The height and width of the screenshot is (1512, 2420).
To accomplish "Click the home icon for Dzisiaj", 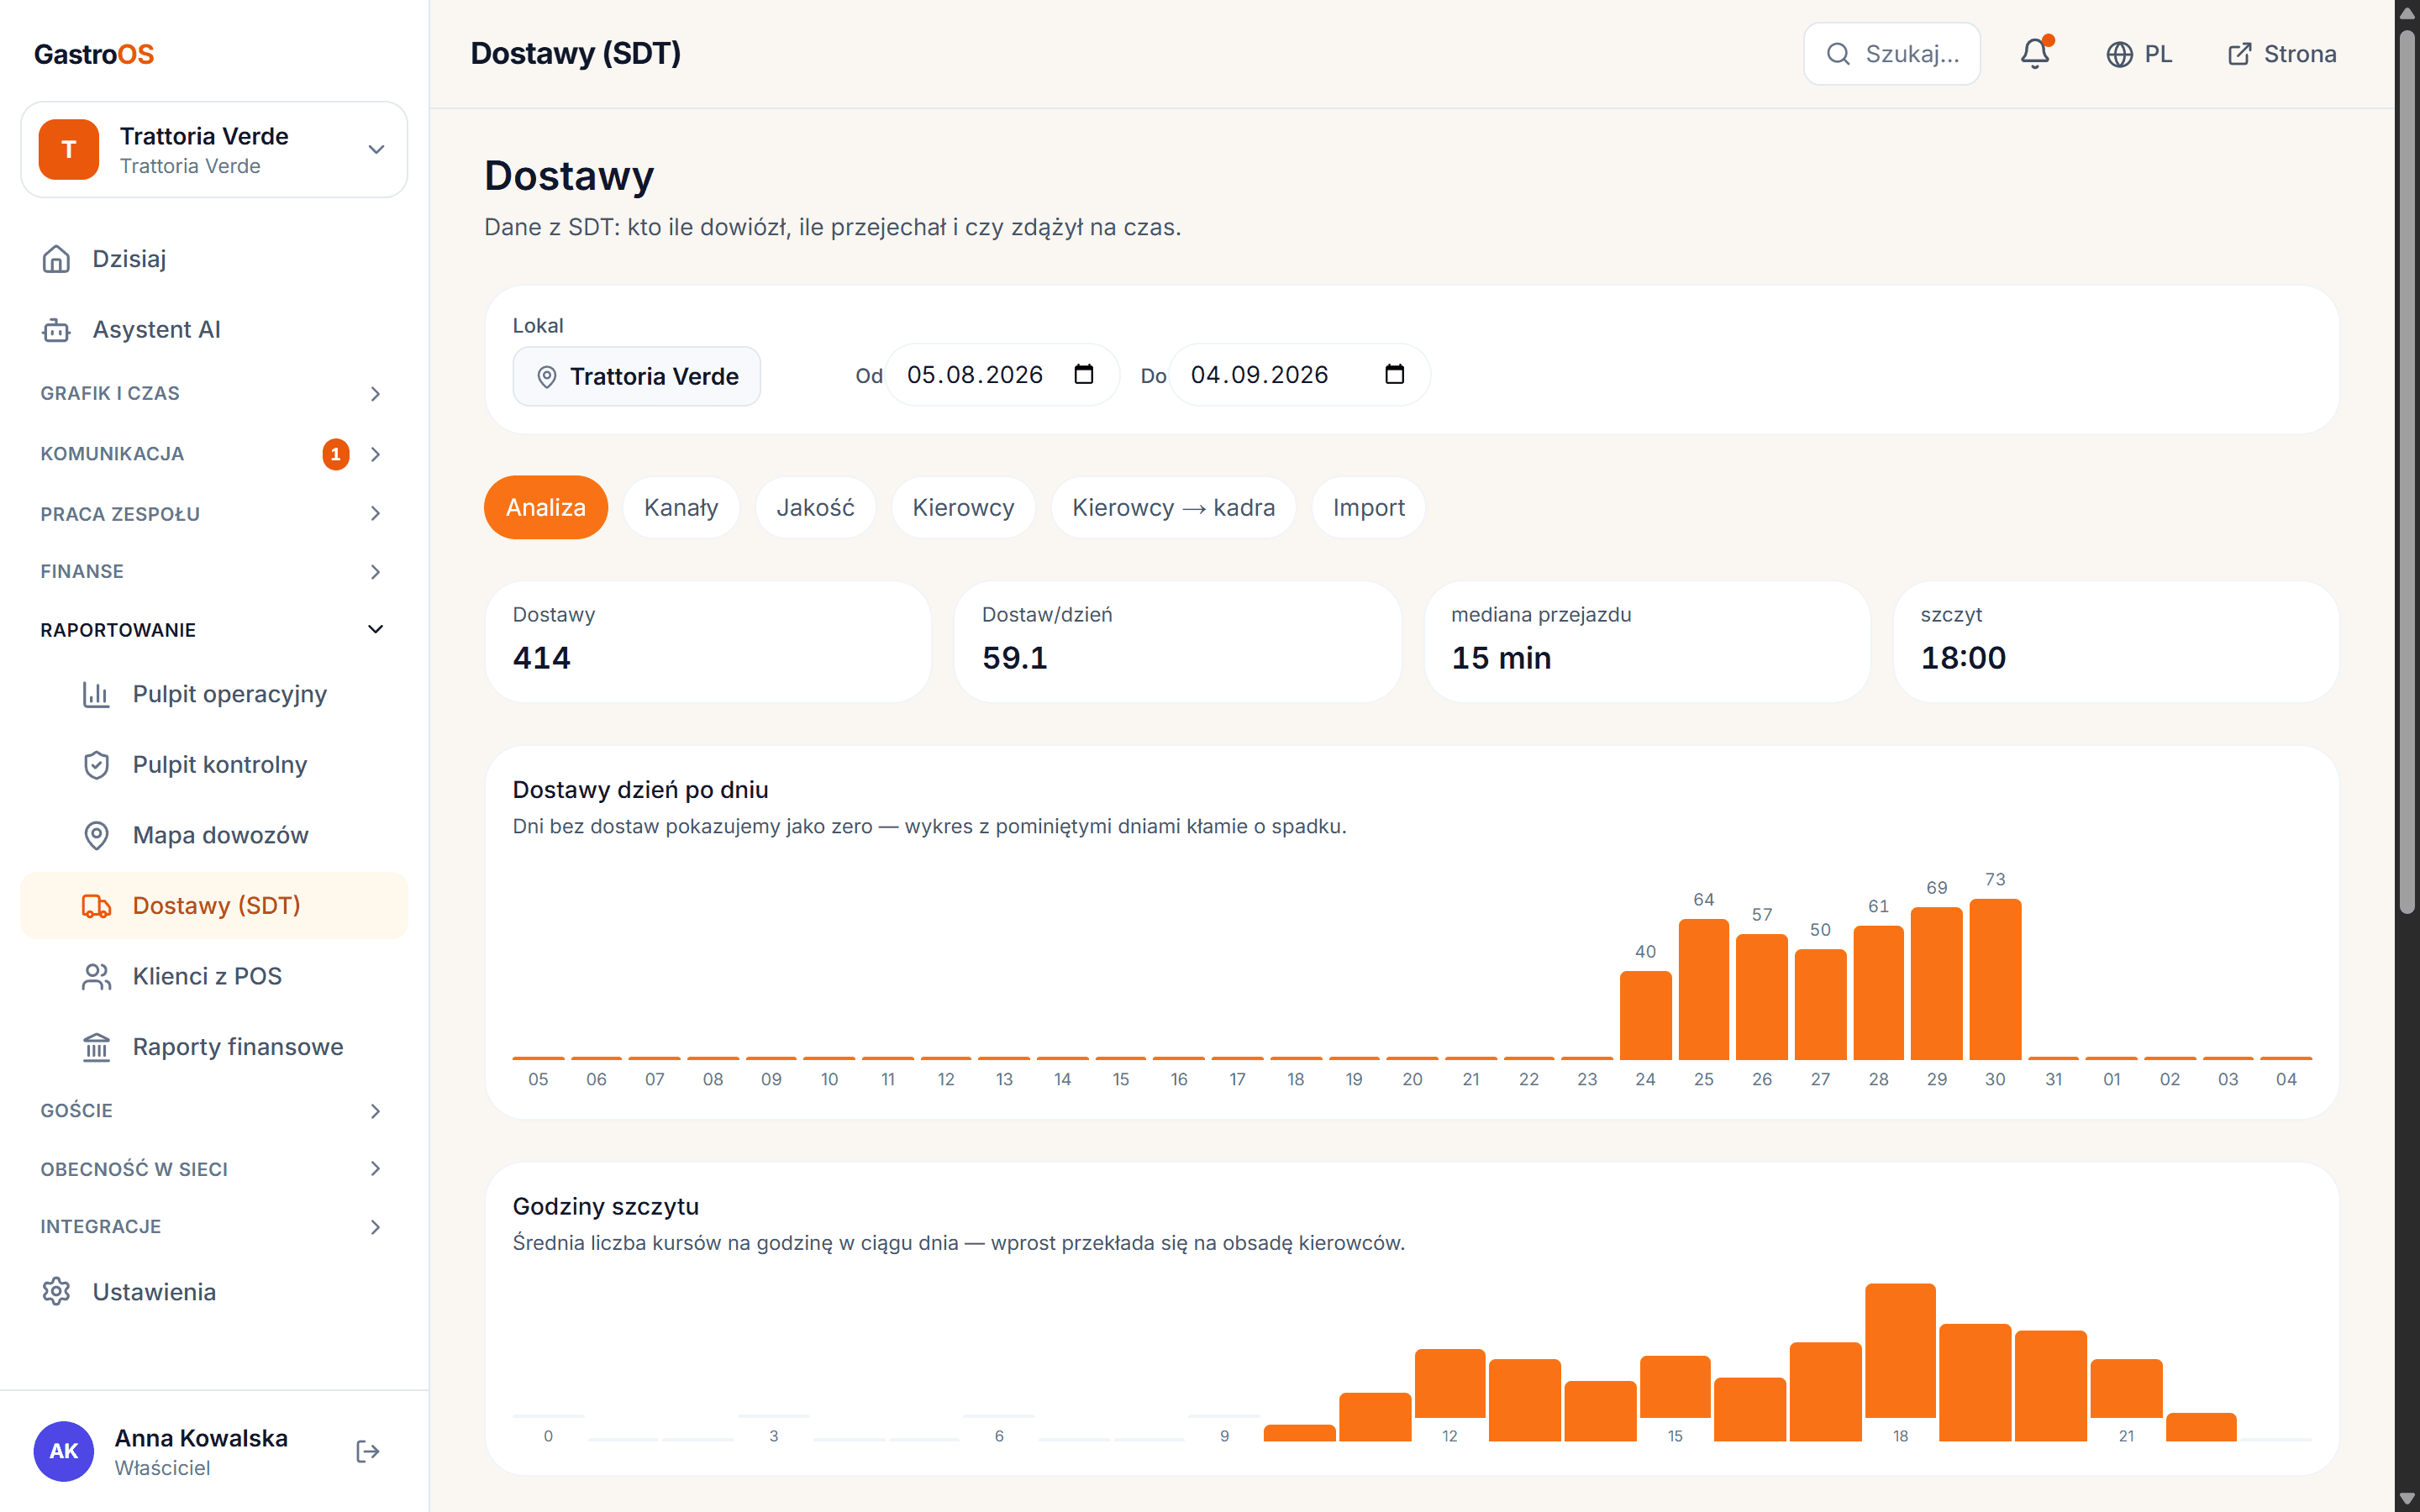I will click(56, 259).
